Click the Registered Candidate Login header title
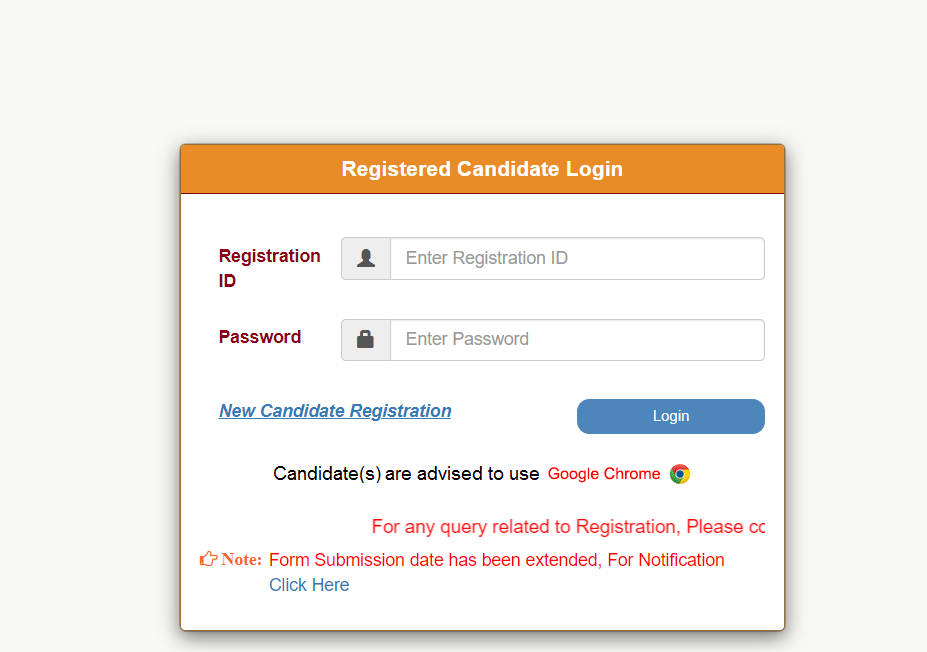 tap(482, 169)
